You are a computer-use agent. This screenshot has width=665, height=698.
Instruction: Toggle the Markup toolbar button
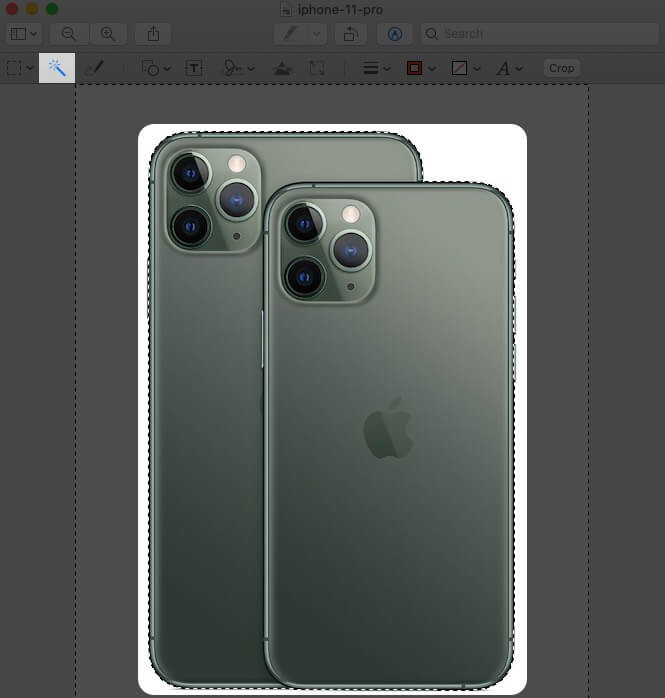[395, 34]
